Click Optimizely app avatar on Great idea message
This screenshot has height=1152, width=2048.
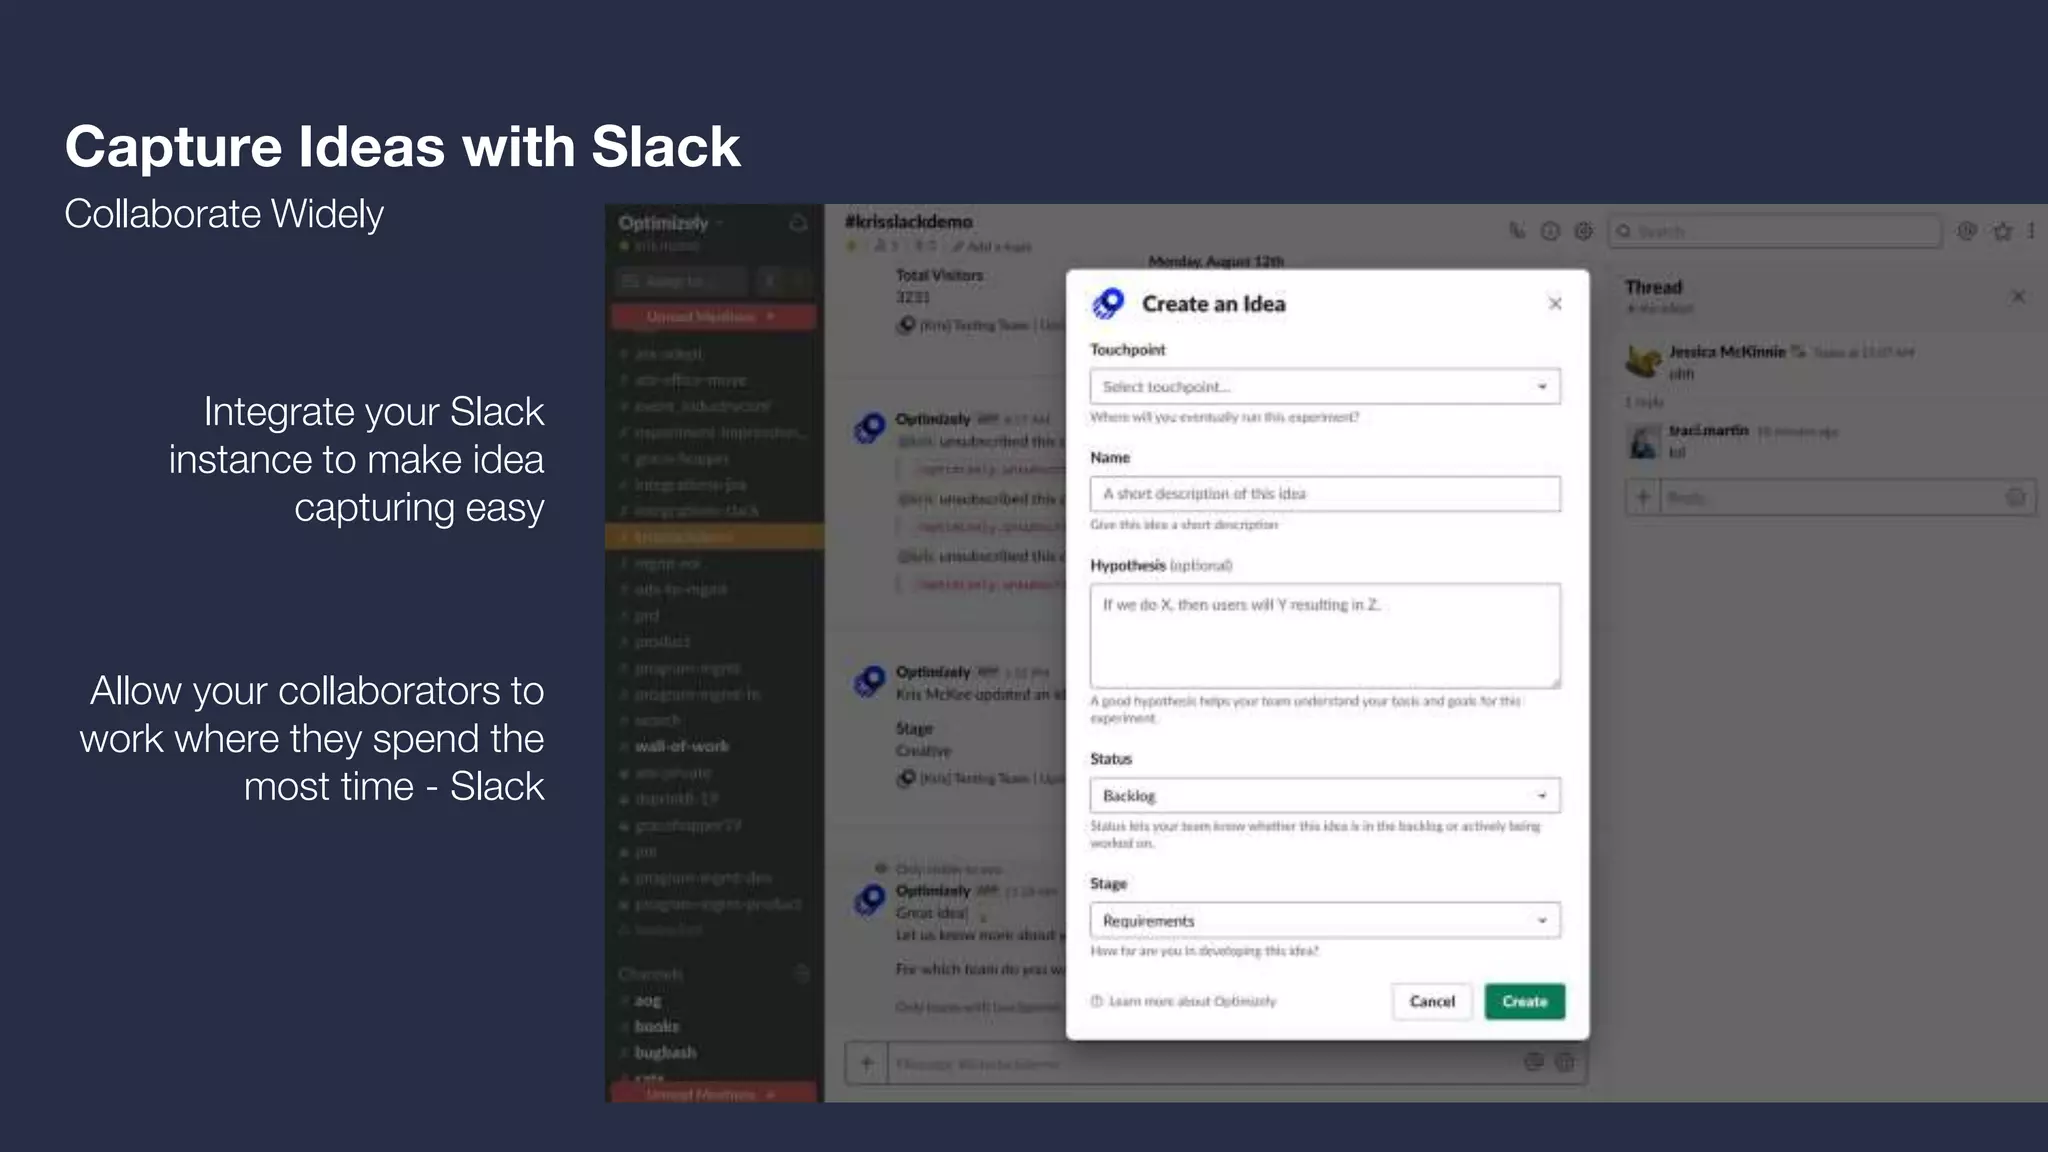[x=870, y=900]
